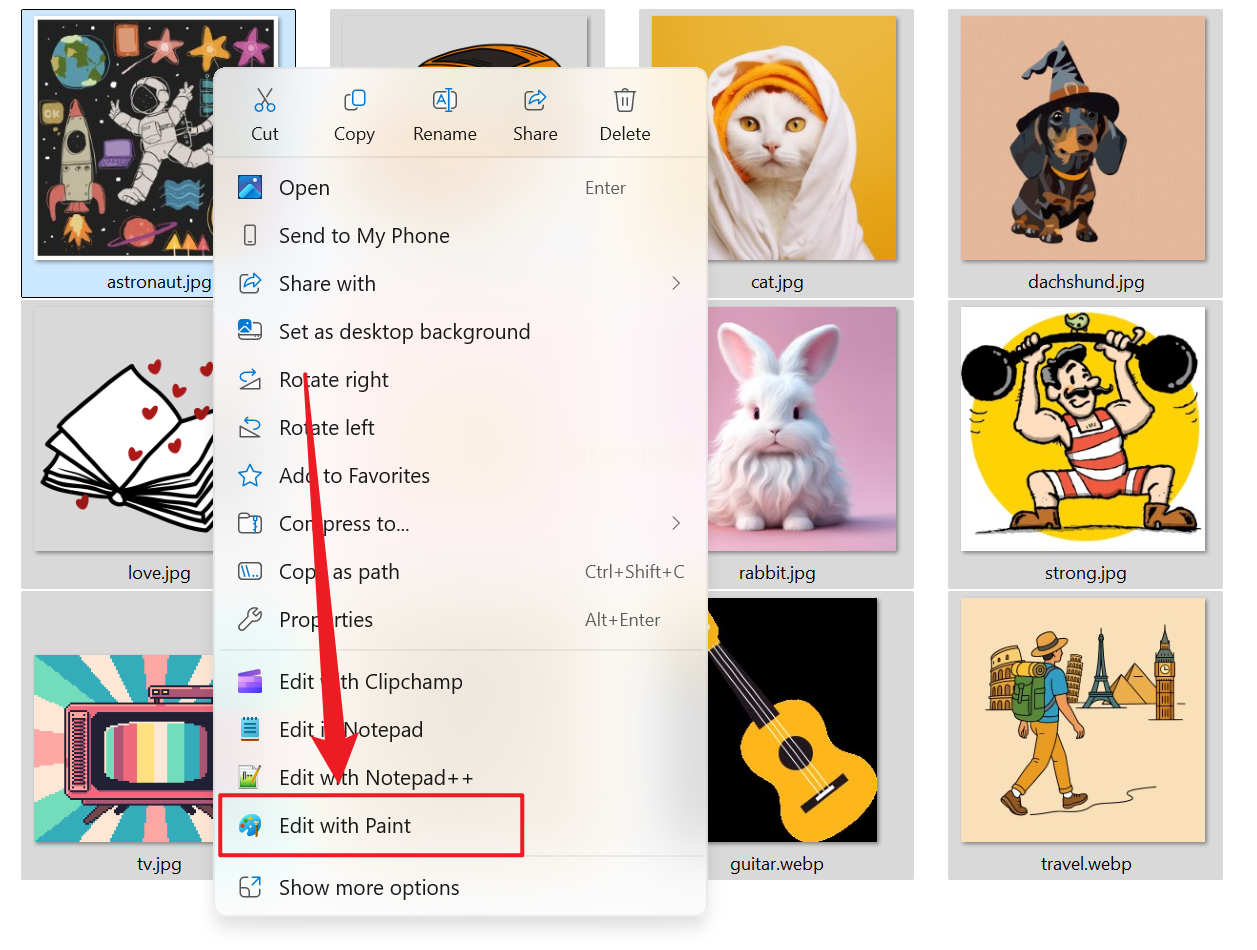Click the tv.jpg file name
This screenshot has width=1257, height=950.
tap(159, 864)
